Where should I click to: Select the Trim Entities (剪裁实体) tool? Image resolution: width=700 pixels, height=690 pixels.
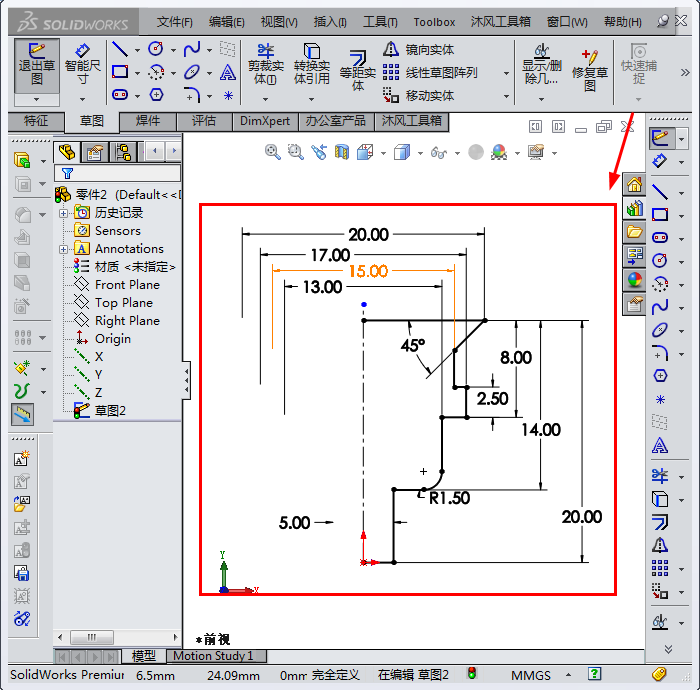click(265, 64)
